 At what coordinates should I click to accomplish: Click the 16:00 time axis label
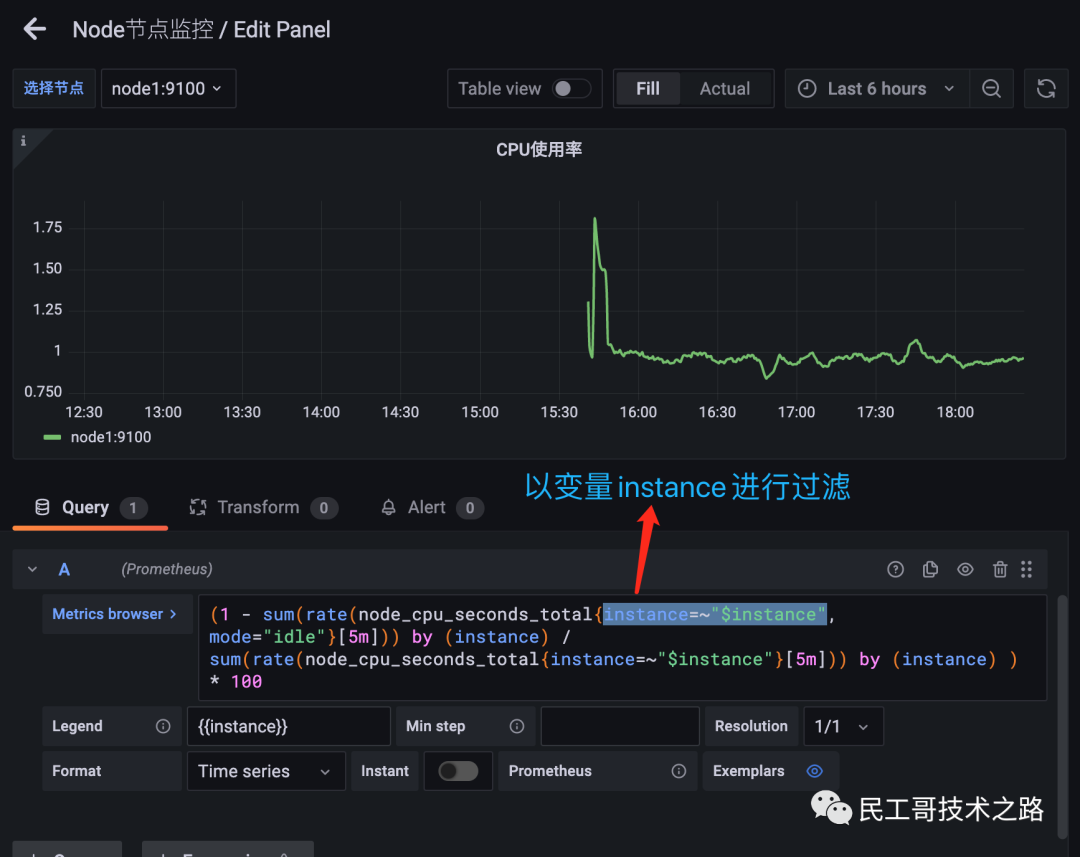pos(638,412)
